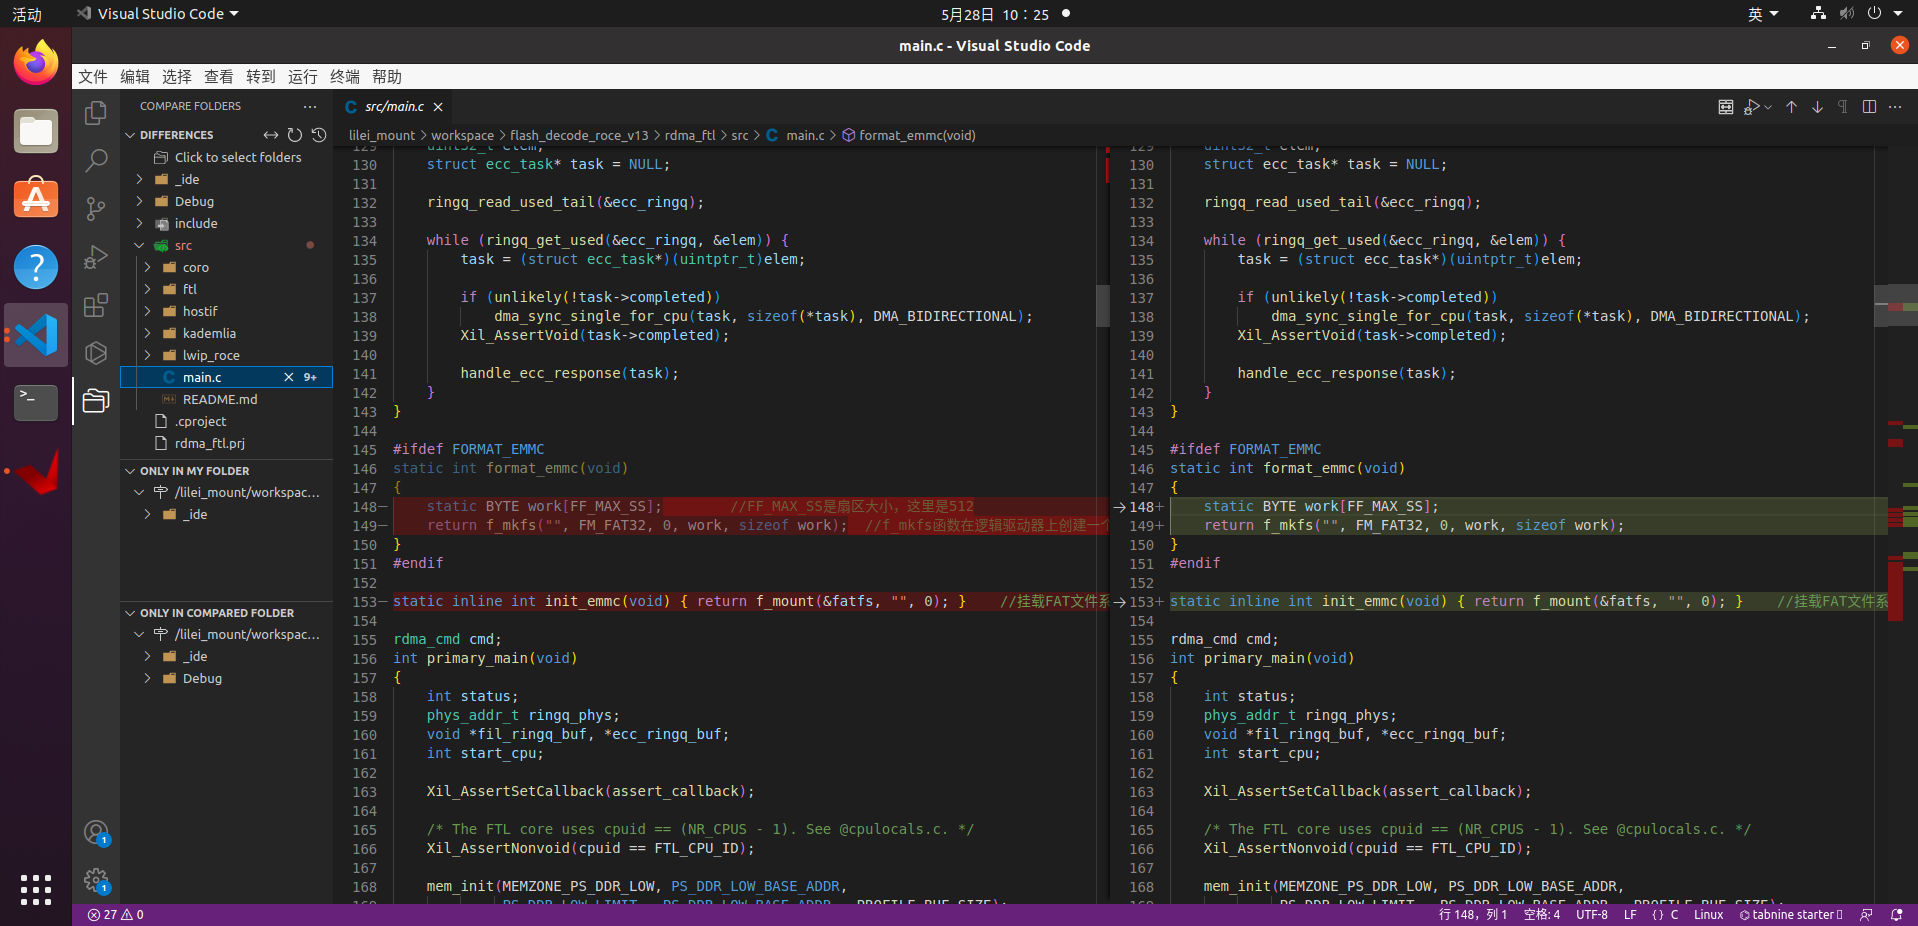The height and width of the screenshot is (926, 1918).
Task: Open the hexagon extension view in activity bar
Action: click(x=96, y=353)
